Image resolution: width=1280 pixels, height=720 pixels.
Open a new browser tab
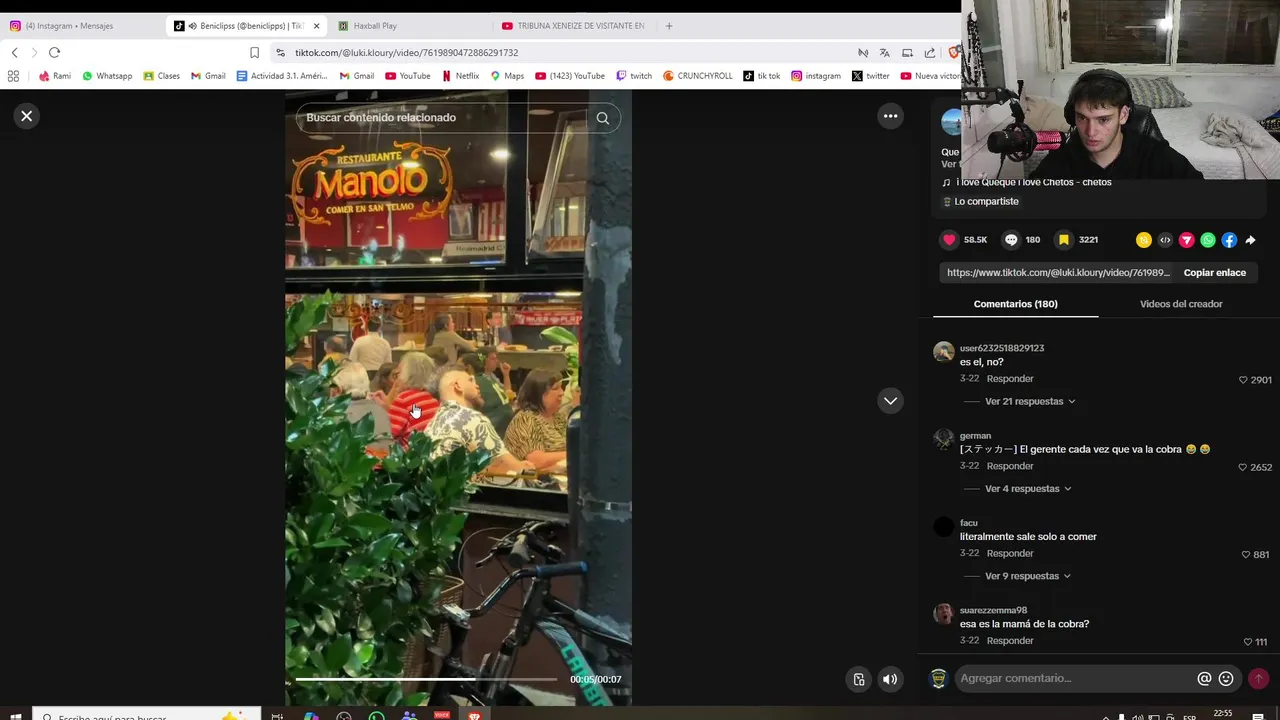point(669,26)
